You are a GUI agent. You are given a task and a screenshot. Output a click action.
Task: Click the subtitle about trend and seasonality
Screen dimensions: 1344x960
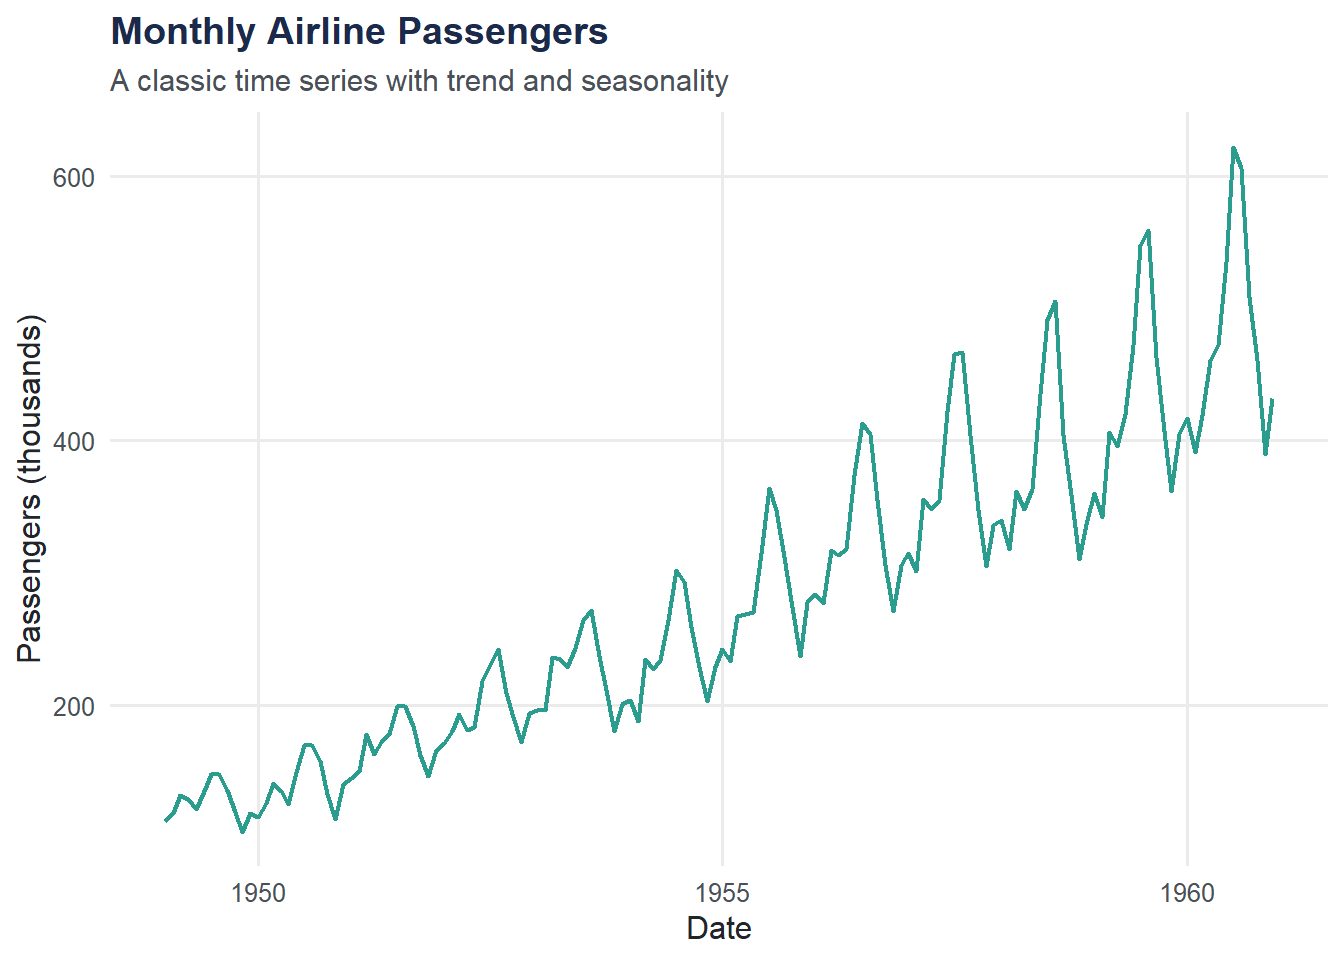[x=419, y=81]
